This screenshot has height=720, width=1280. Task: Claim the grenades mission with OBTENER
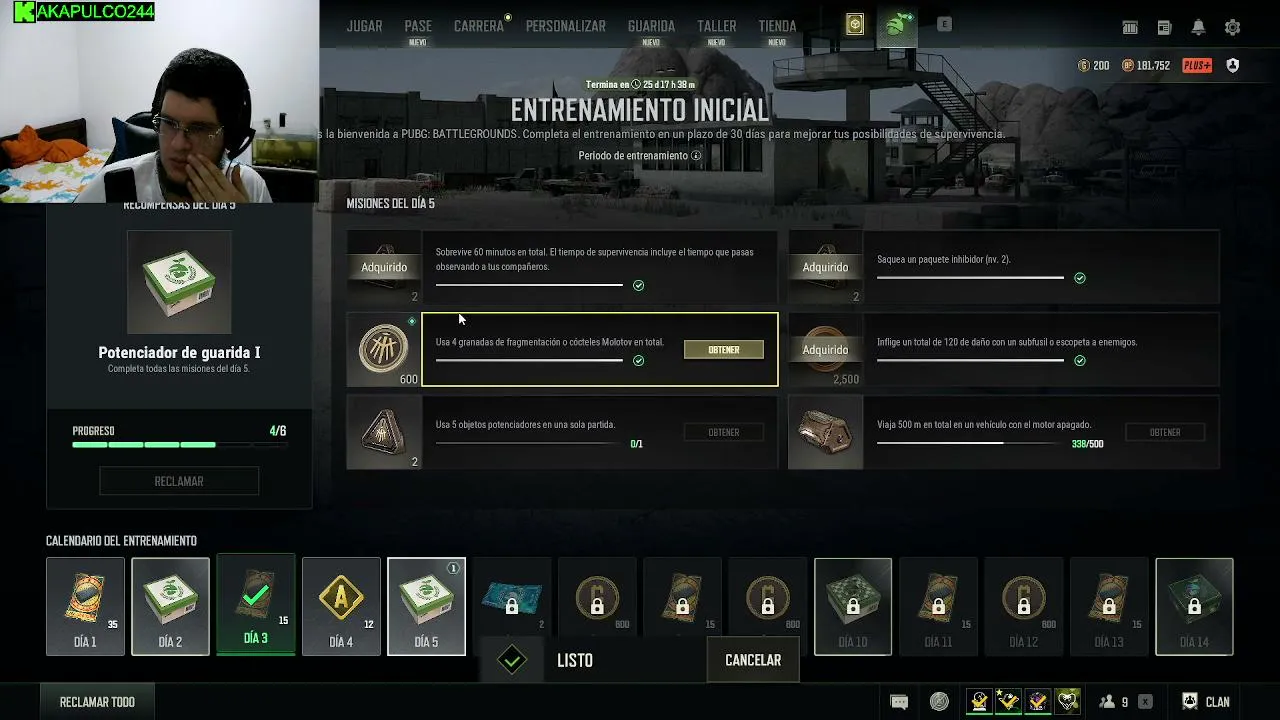pos(723,350)
